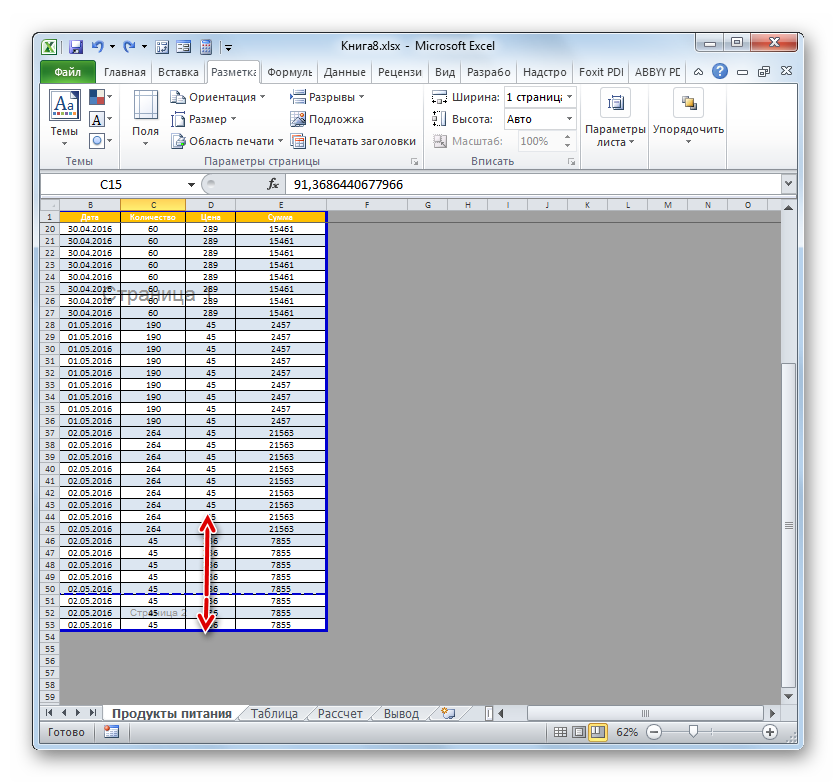
Task: Click the insert new sheet tab icon
Action: click(448, 714)
